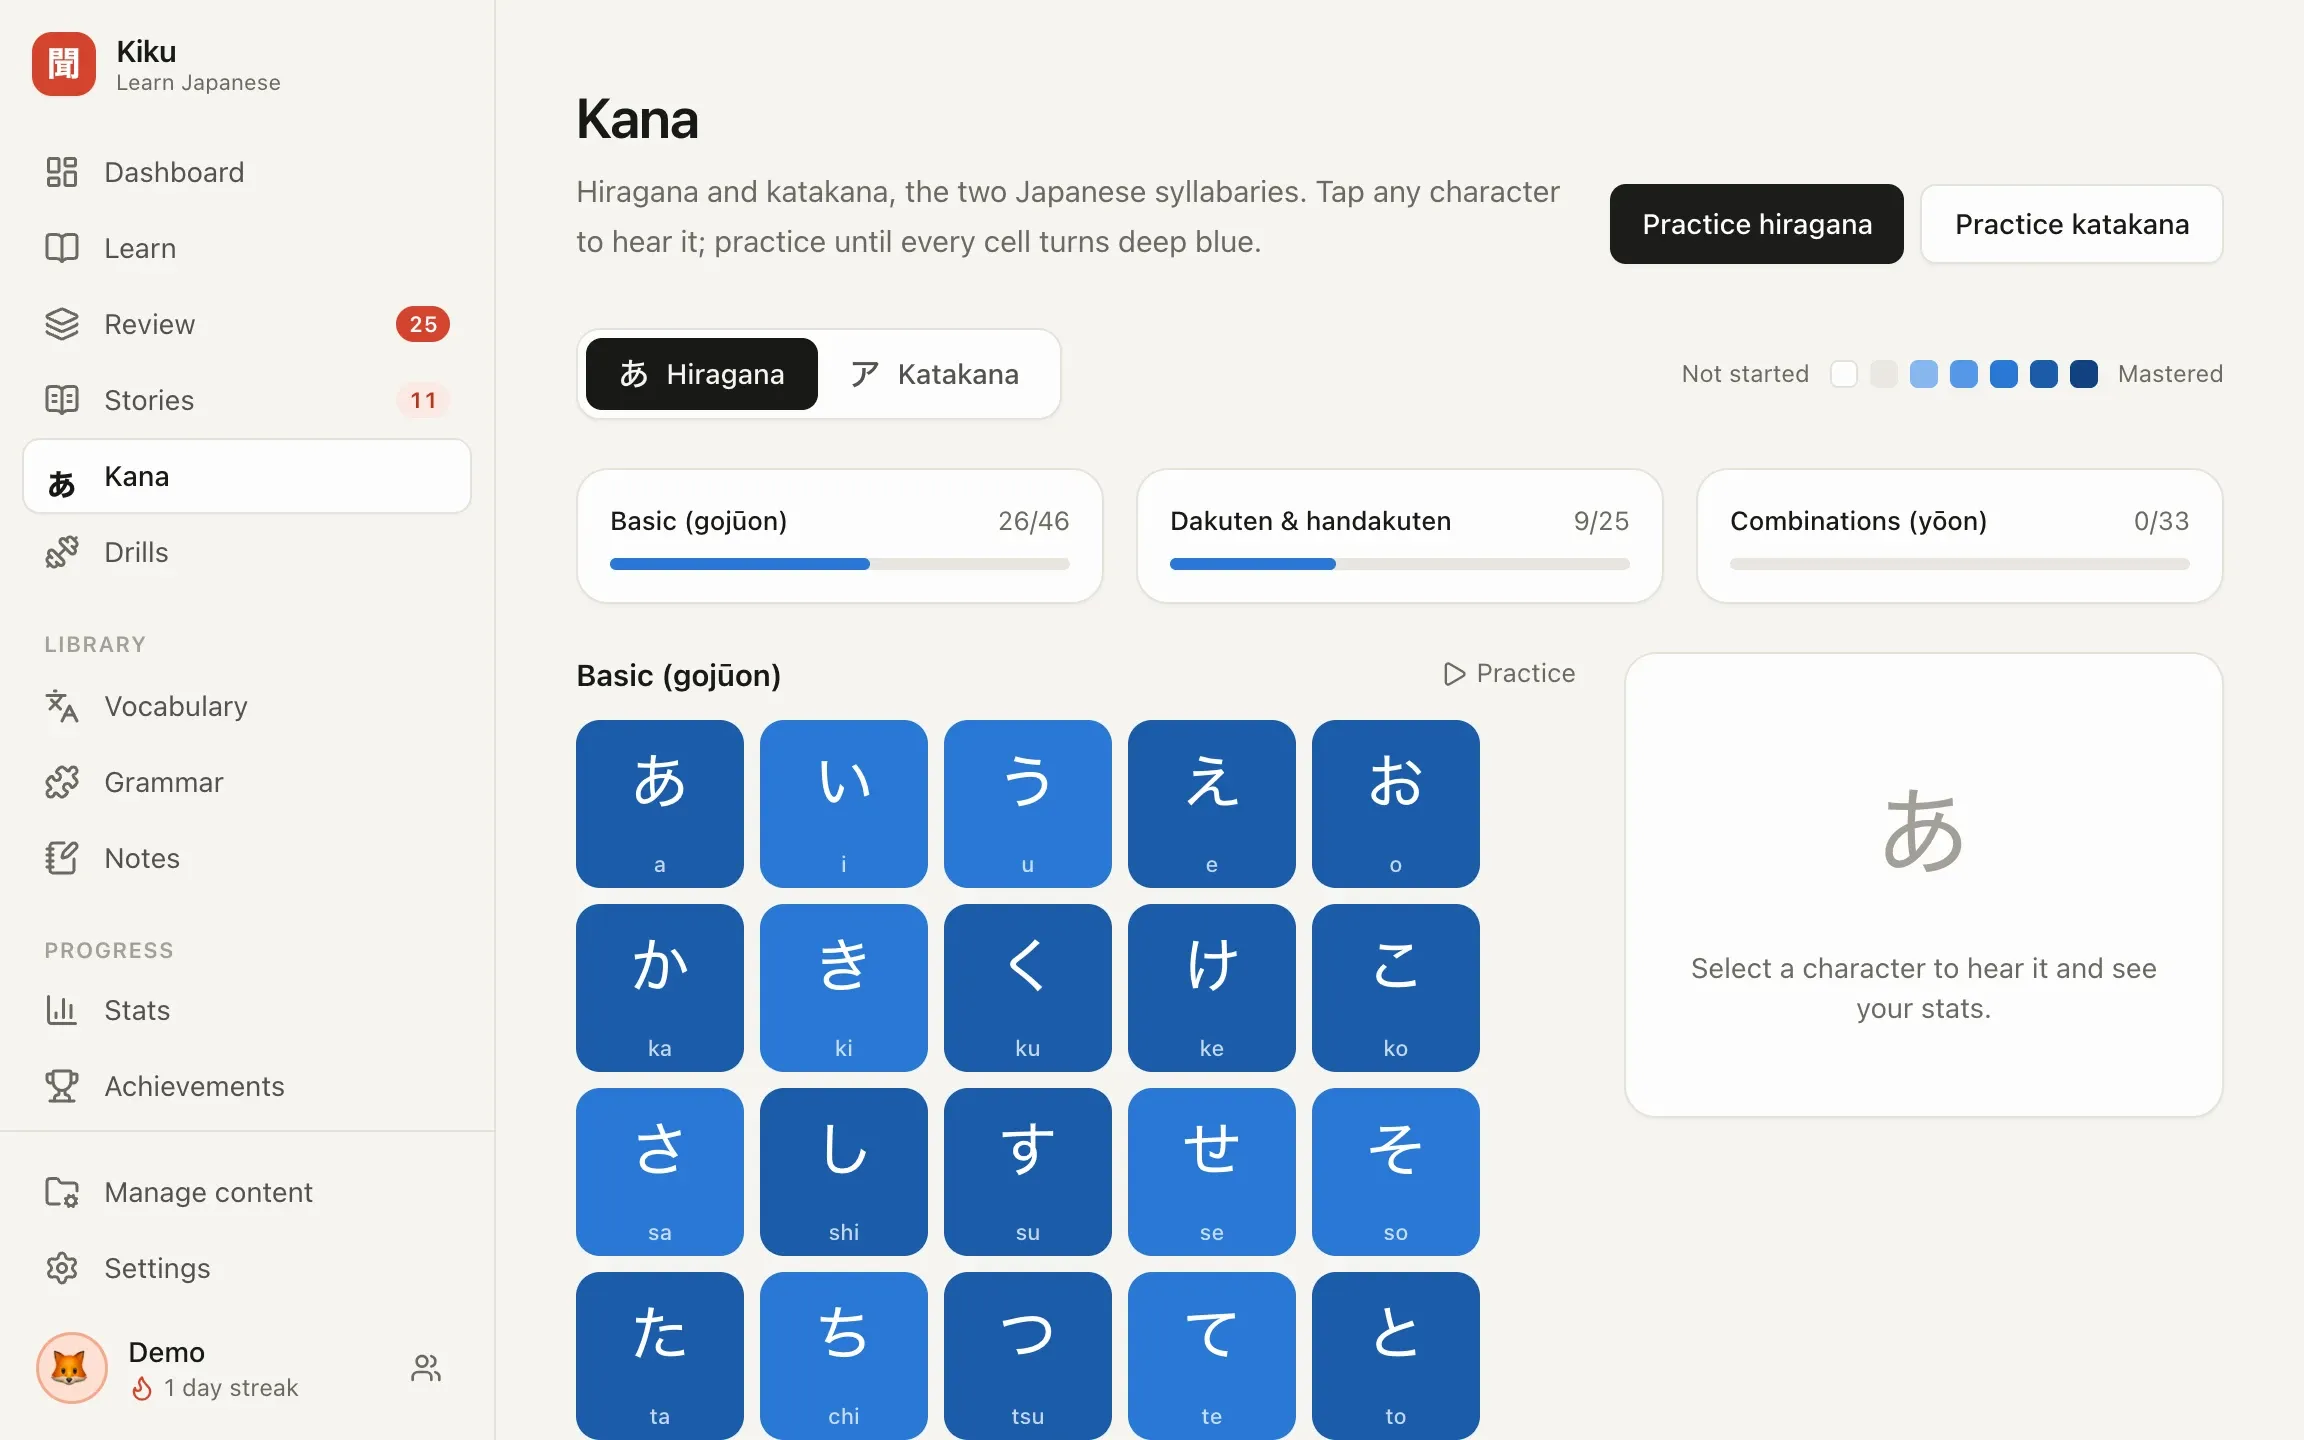Click the switch profile people icon

[x=426, y=1368]
